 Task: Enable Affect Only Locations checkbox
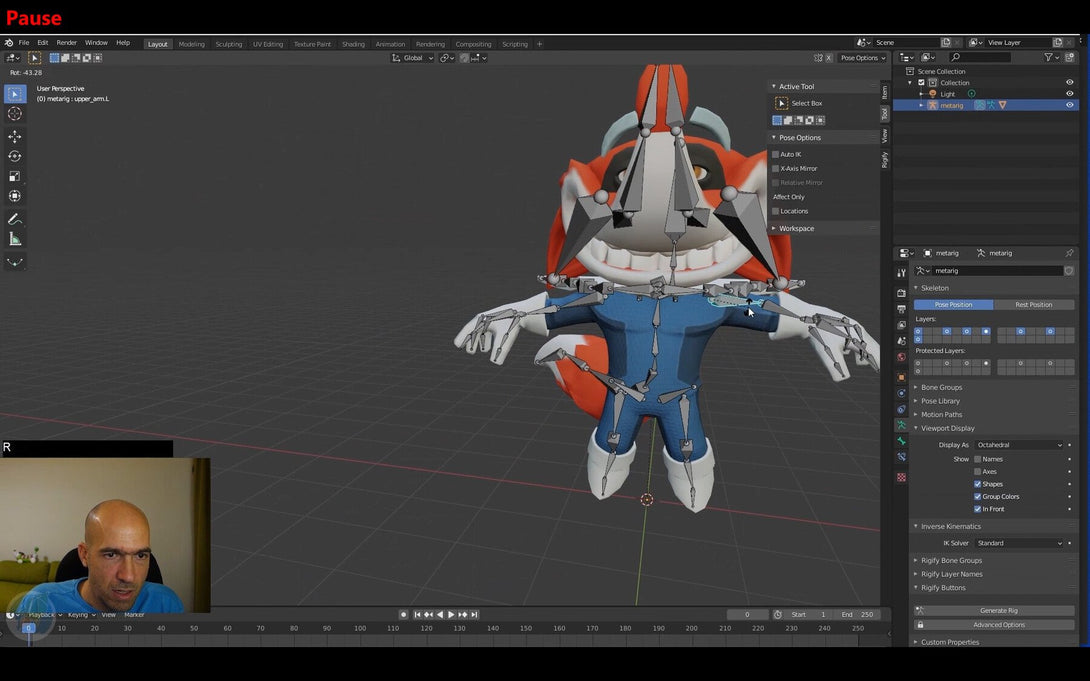coord(776,211)
